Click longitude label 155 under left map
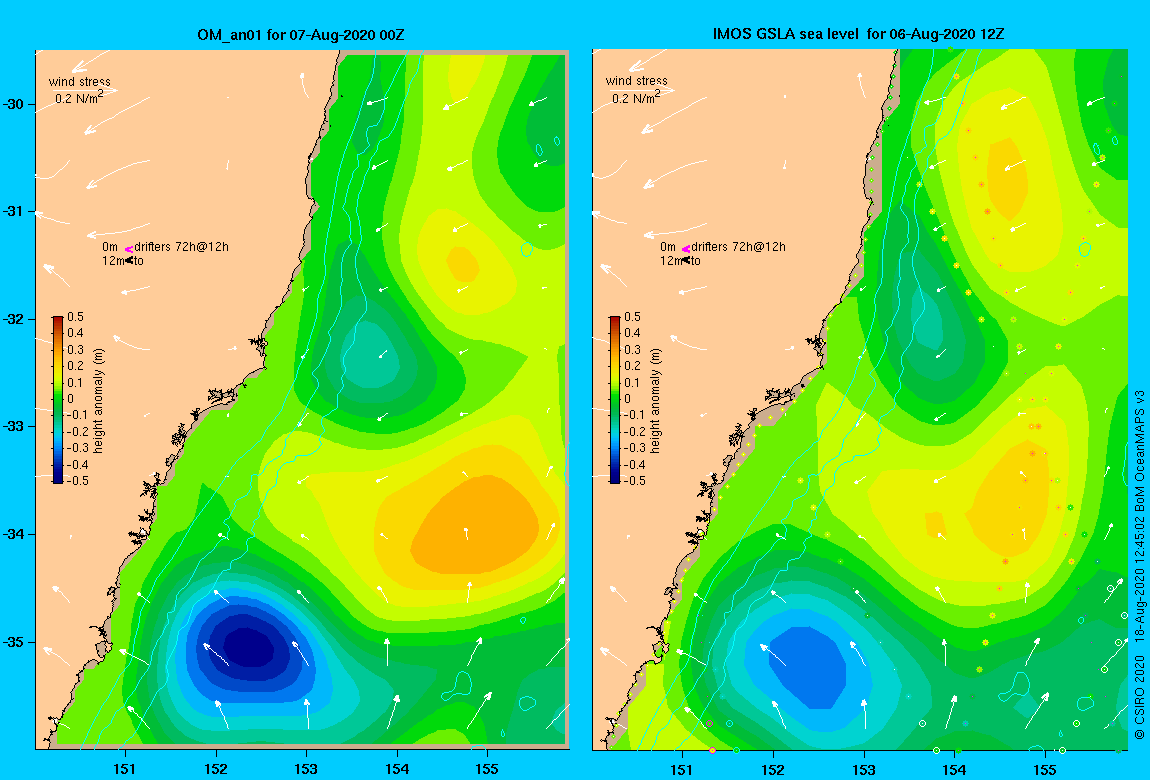 click(x=487, y=769)
